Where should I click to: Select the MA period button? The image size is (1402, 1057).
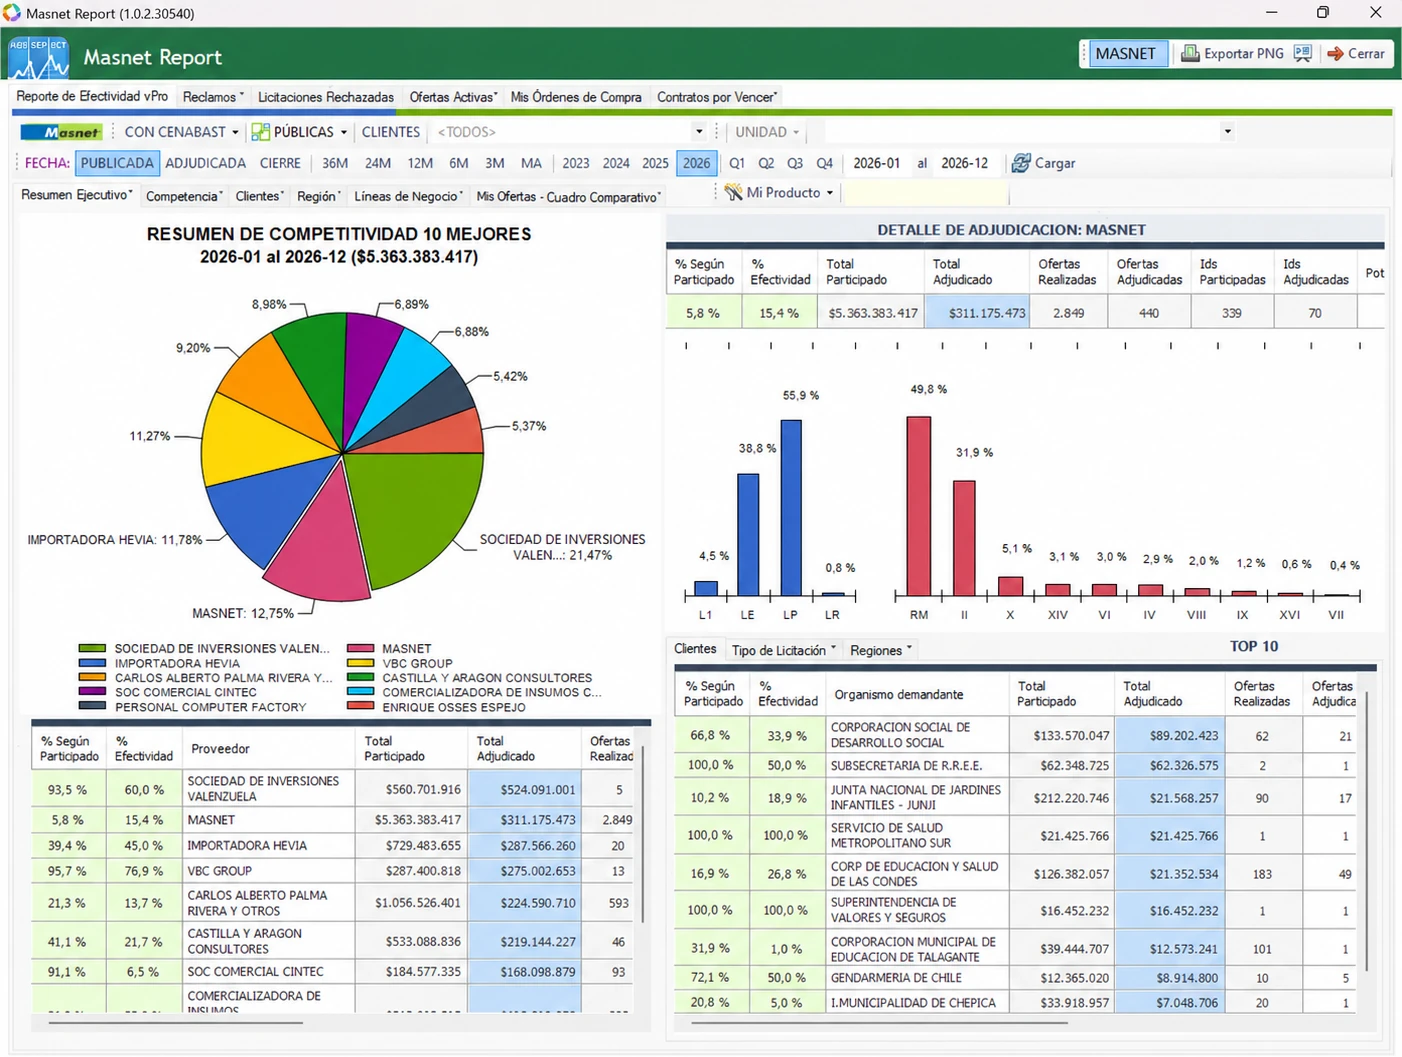(531, 163)
